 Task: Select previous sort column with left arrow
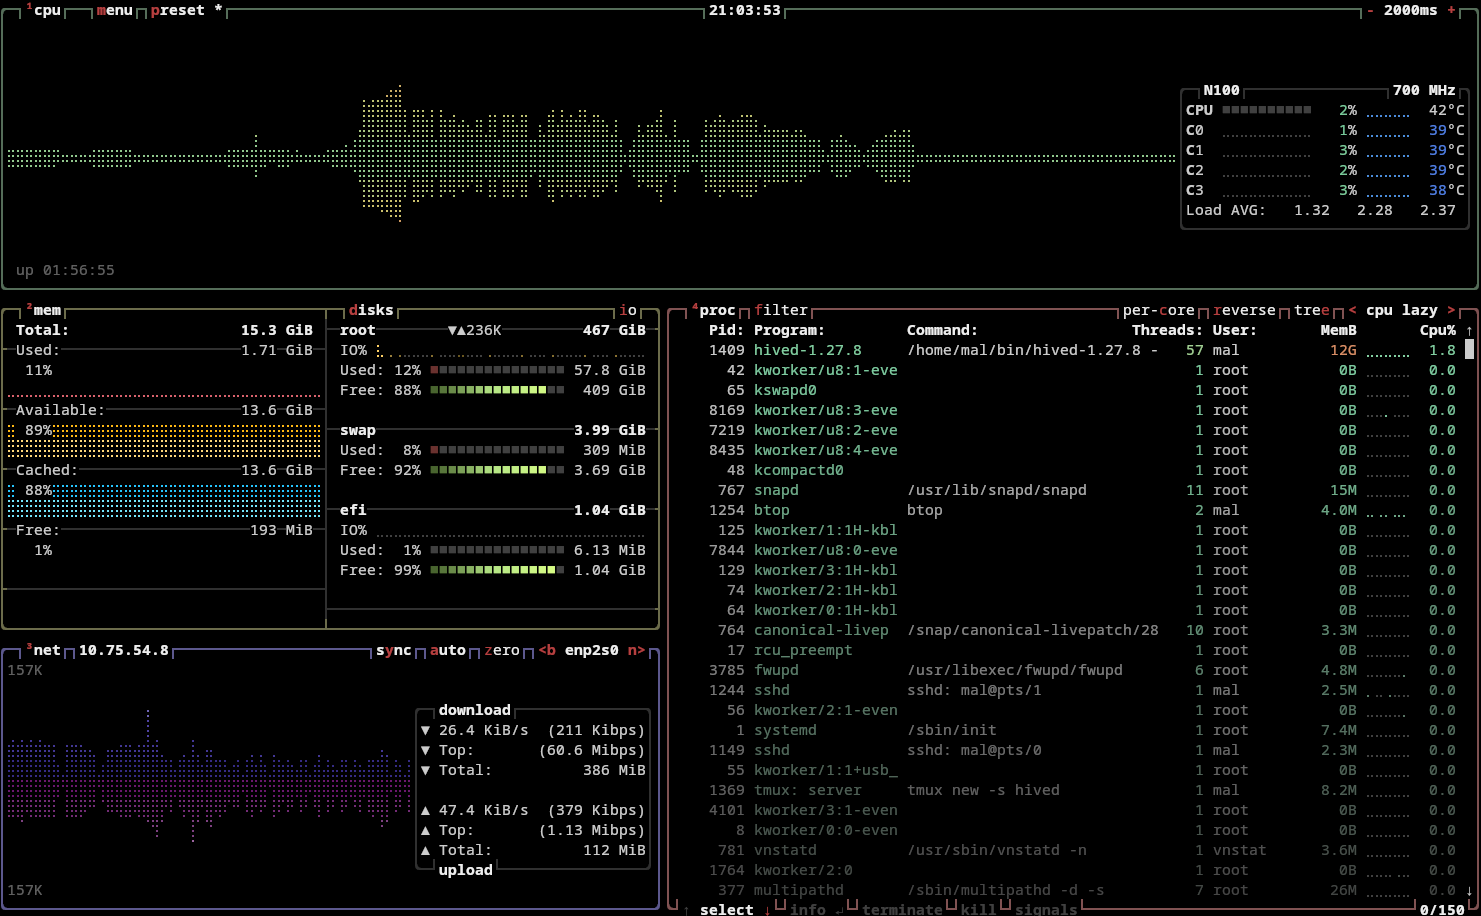[x=1352, y=310]
